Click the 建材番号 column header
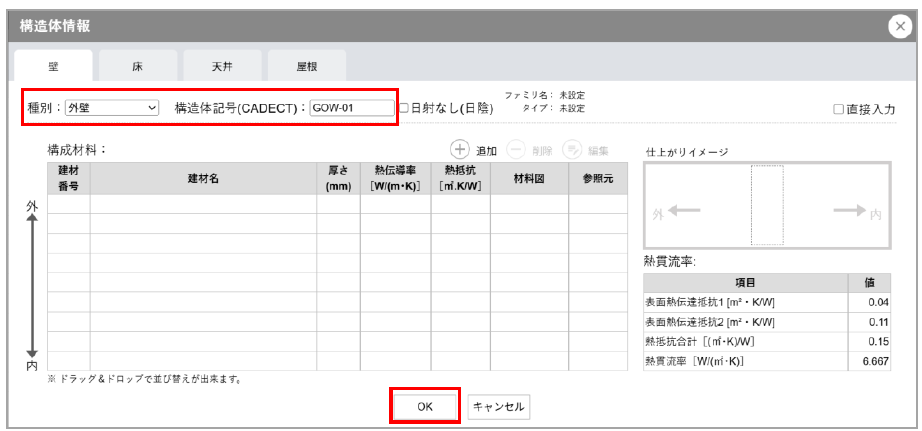 coord(68,178)
